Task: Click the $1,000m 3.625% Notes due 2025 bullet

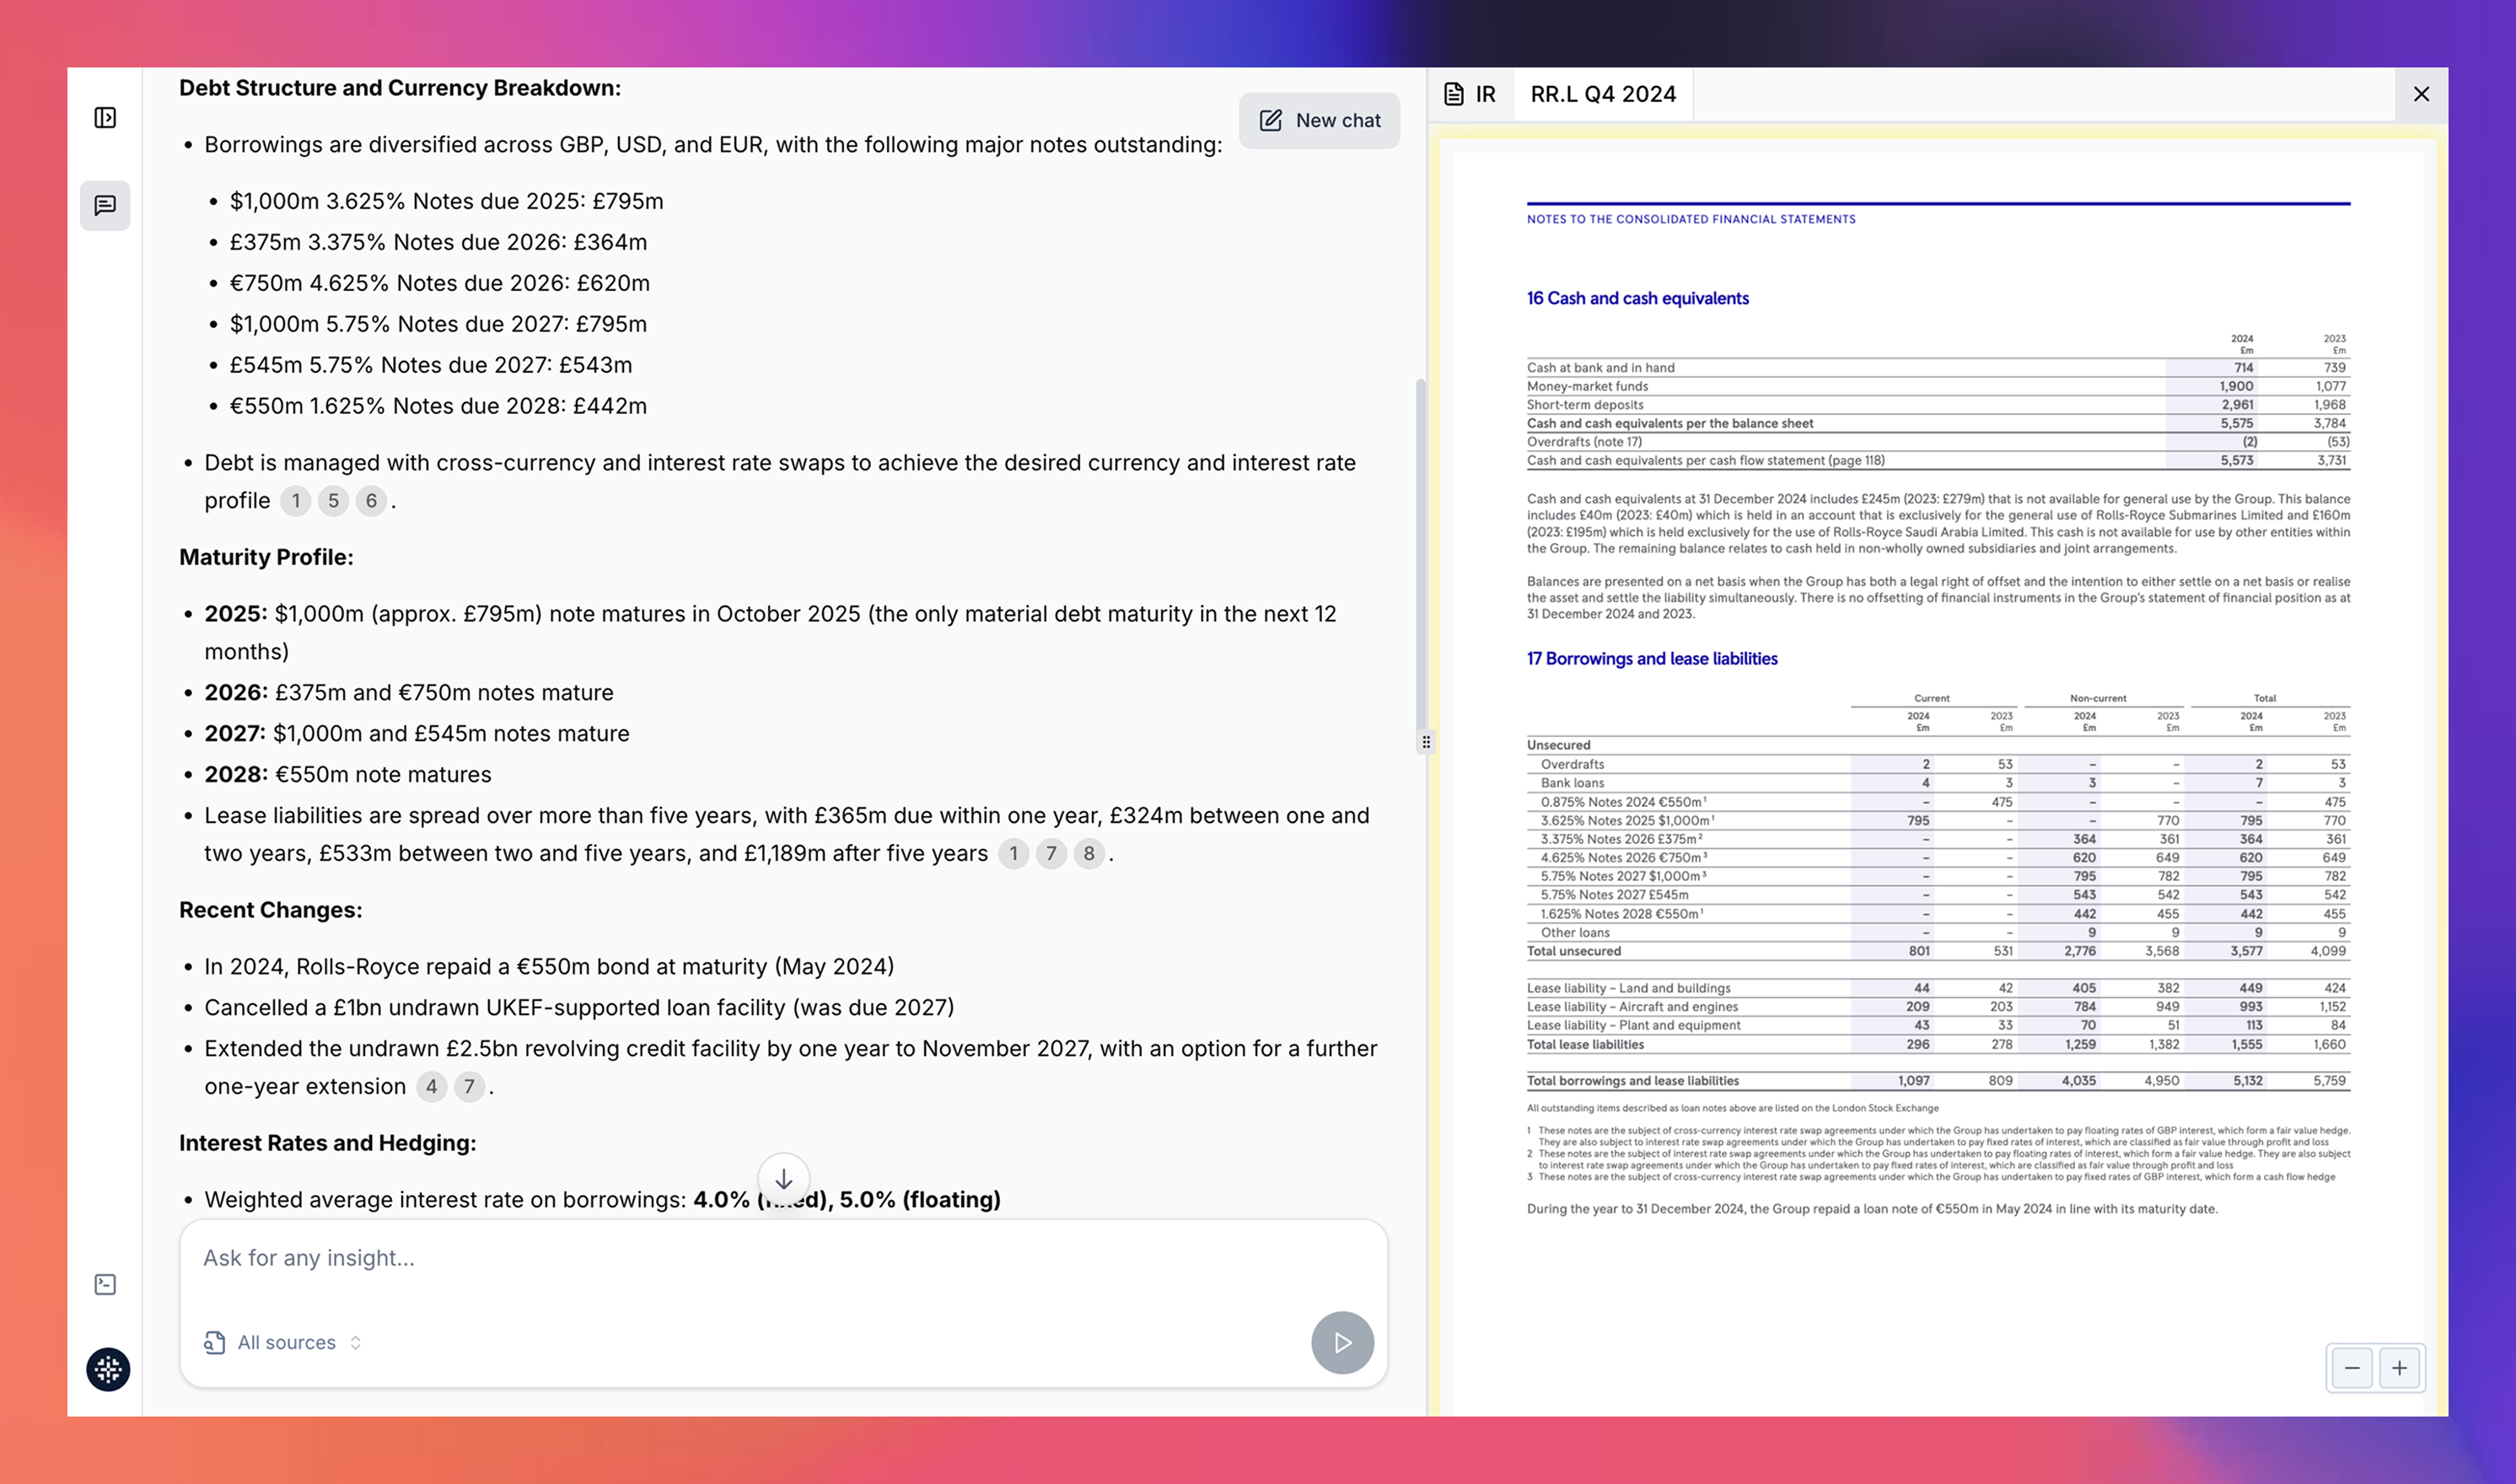Action: click(x=447, y=201)
